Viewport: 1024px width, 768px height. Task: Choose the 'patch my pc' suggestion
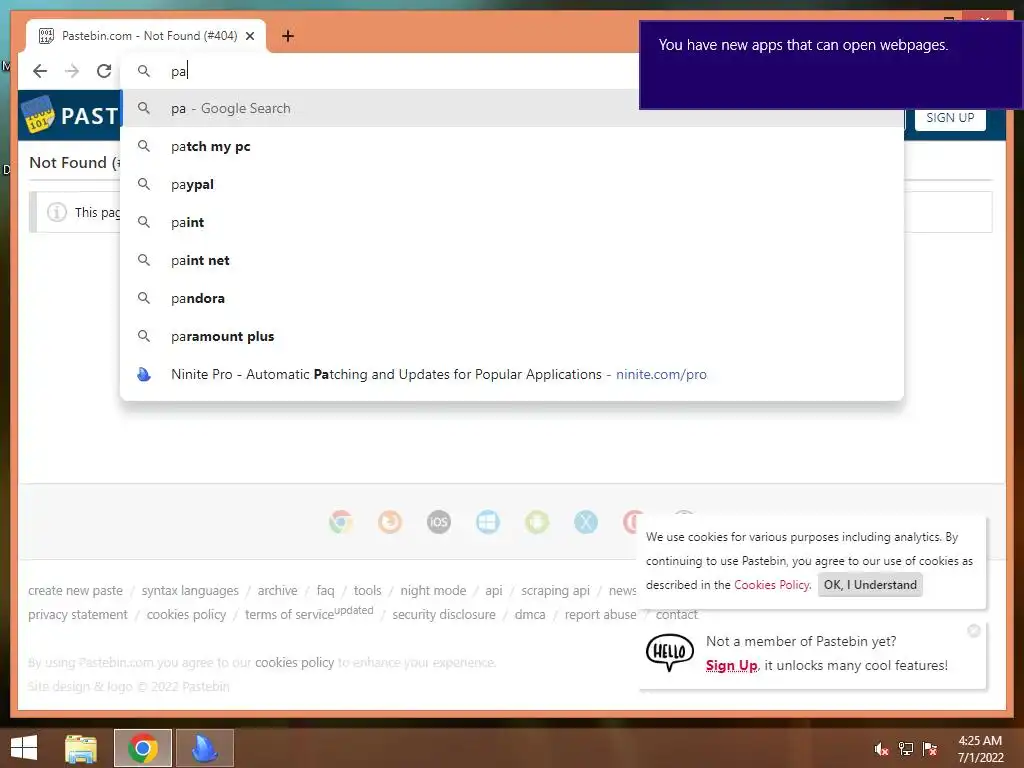tap(512, 146)
